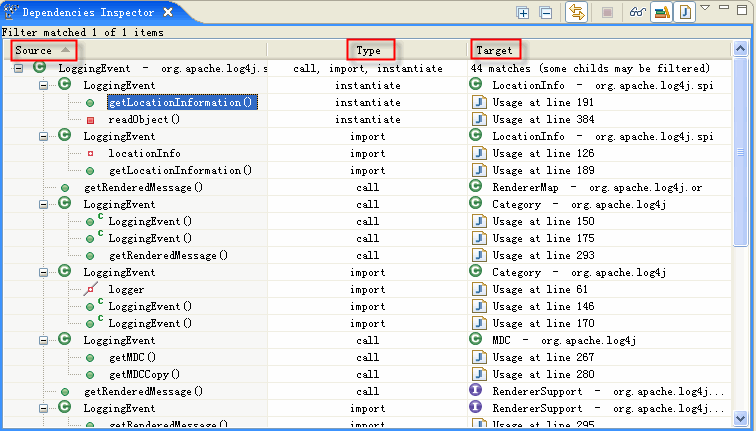Screen dimensions: 756x431
Task: Collapse LoggingEvent node importing RendererSupport
Action: tap(43, 408)
